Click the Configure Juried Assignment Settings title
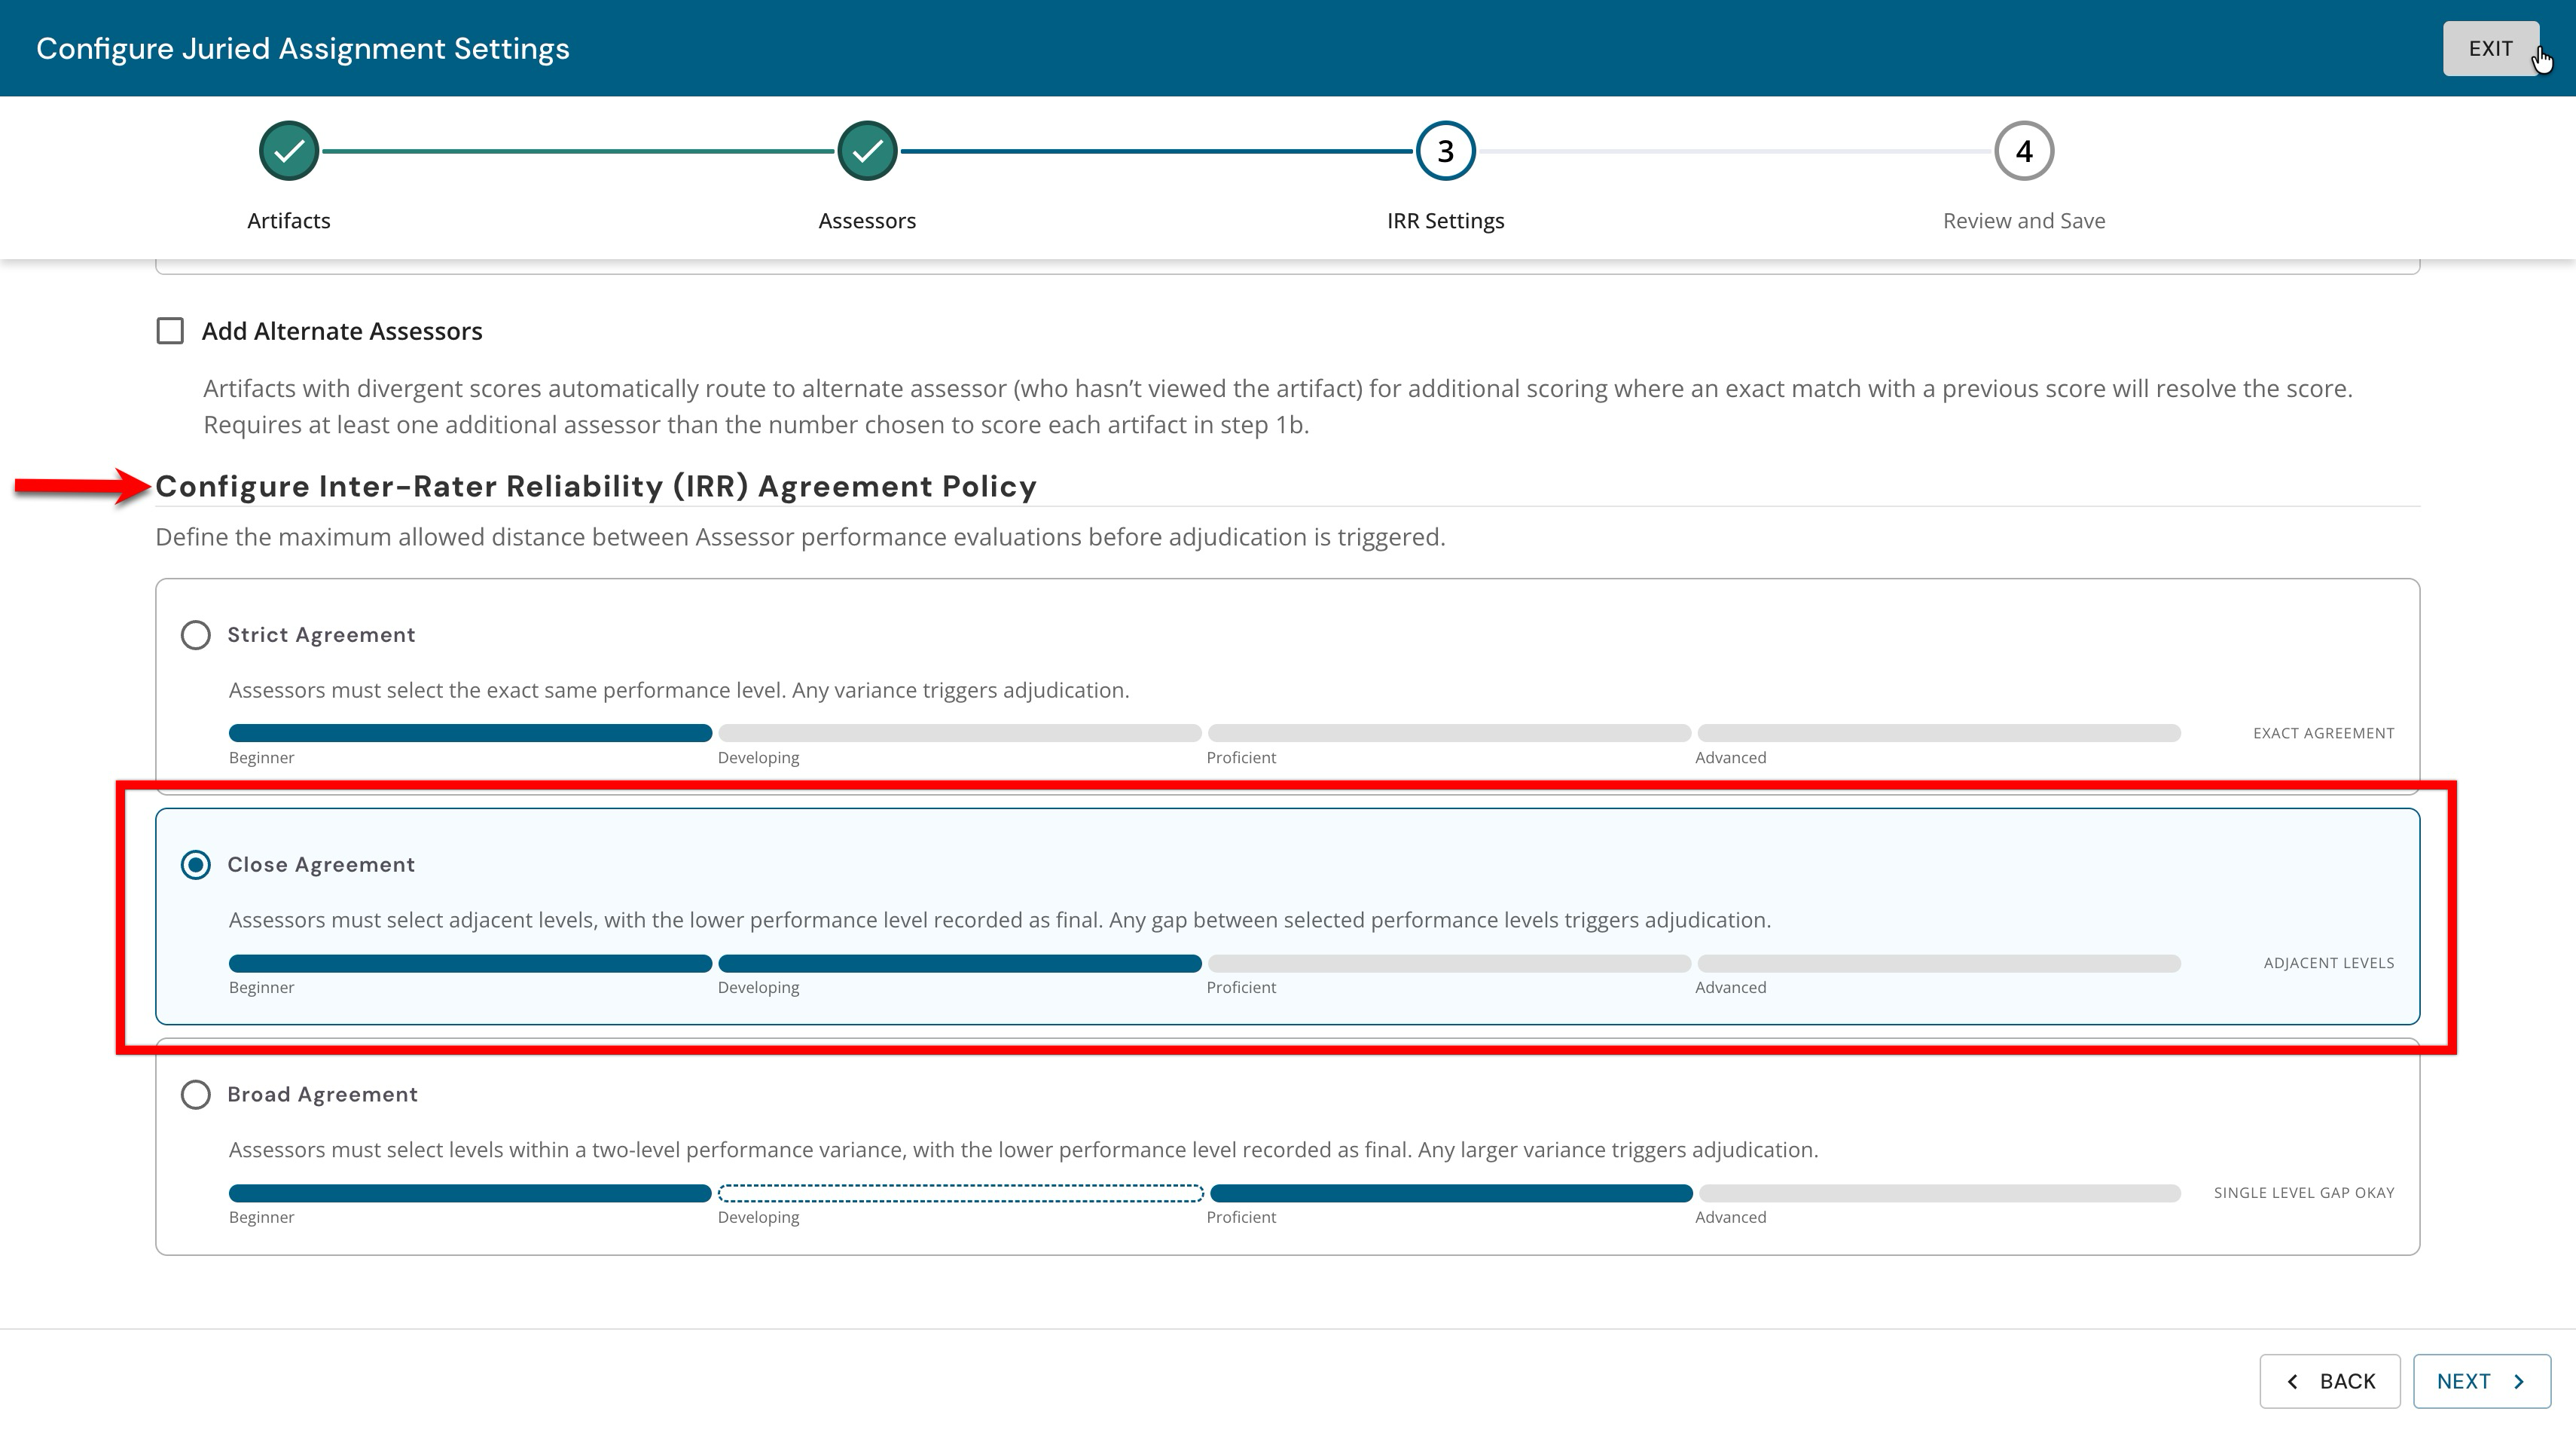Image resolution: width=2576 pixels, height=1433 pixels. 302,49
